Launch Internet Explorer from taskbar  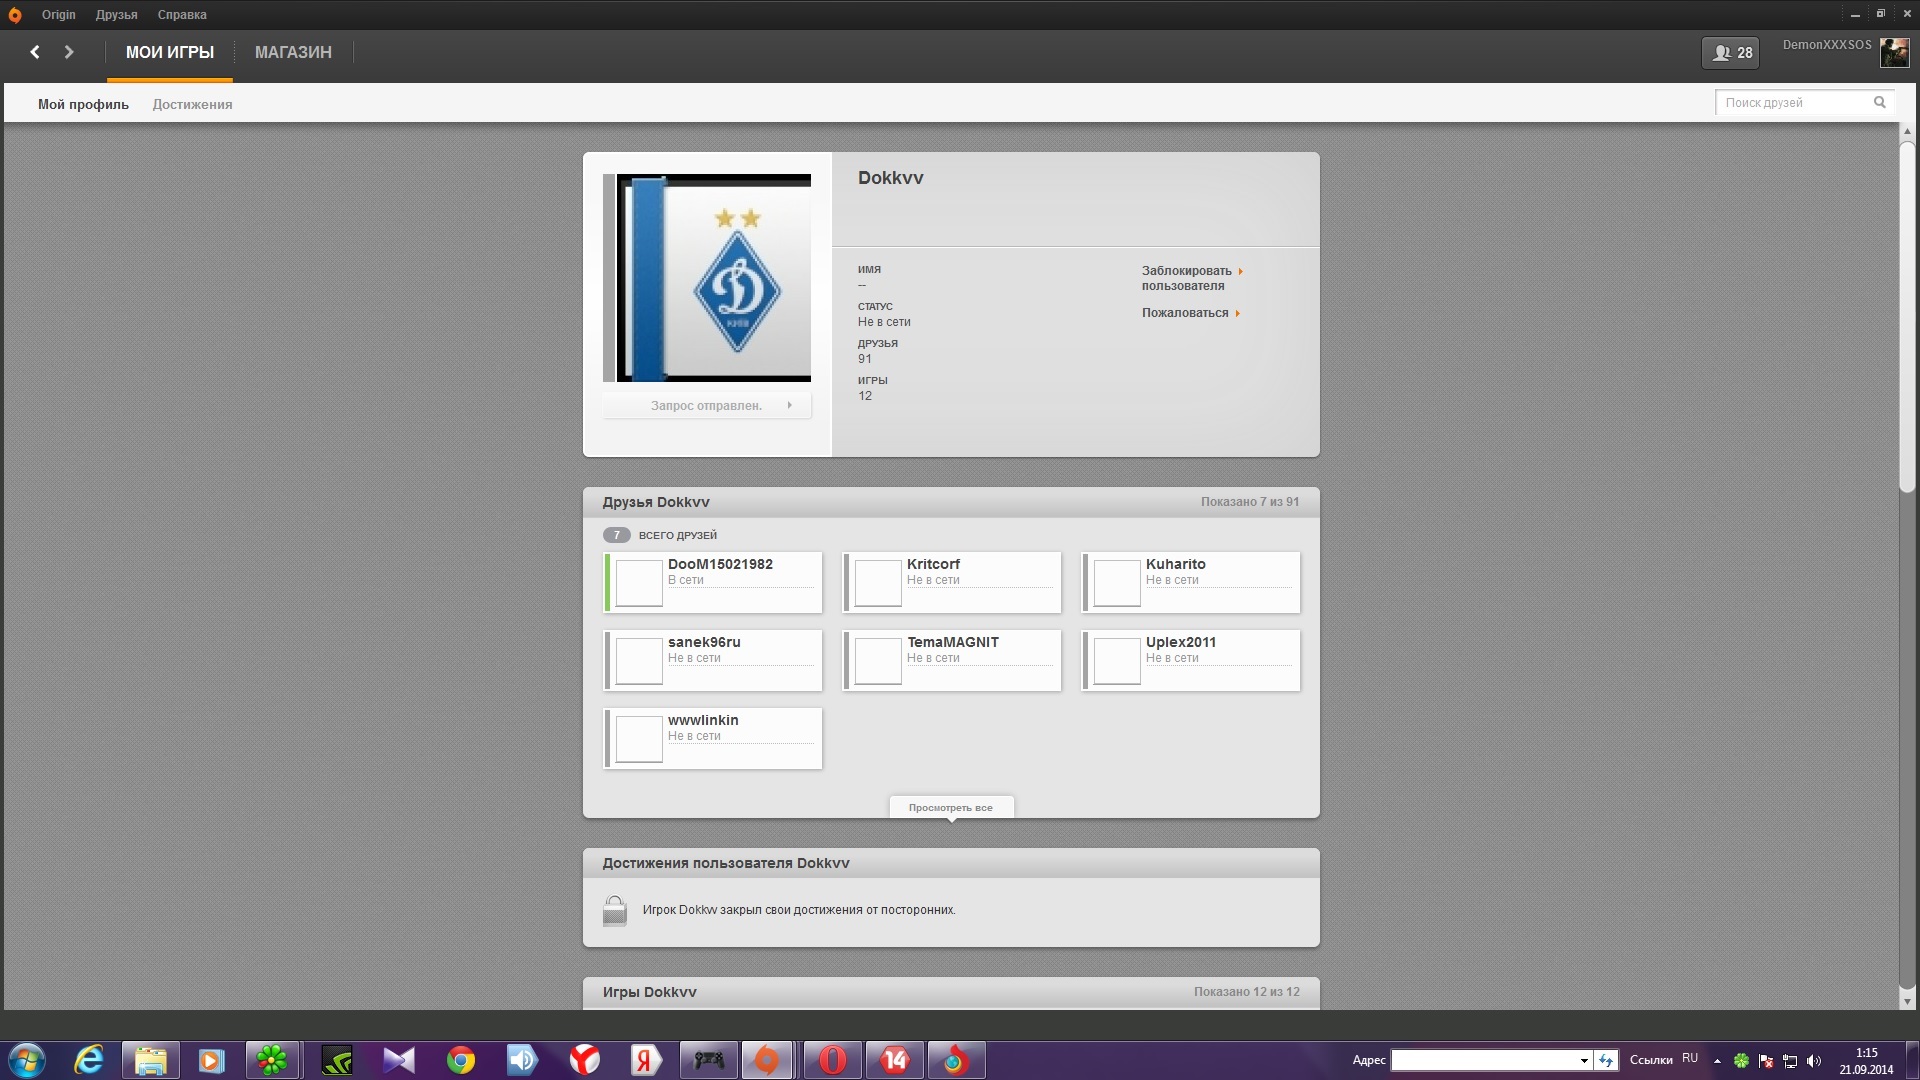(x=89, y=1060)
